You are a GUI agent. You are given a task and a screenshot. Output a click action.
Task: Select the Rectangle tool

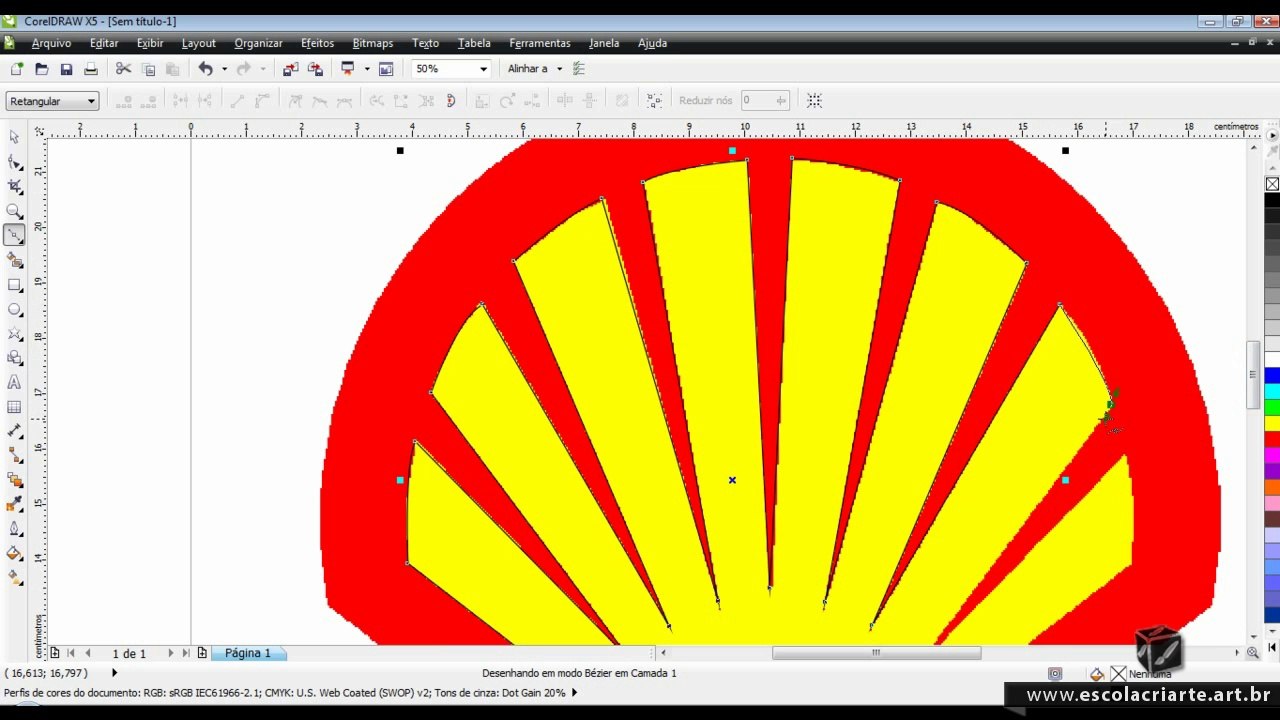[x=14, y=285]
